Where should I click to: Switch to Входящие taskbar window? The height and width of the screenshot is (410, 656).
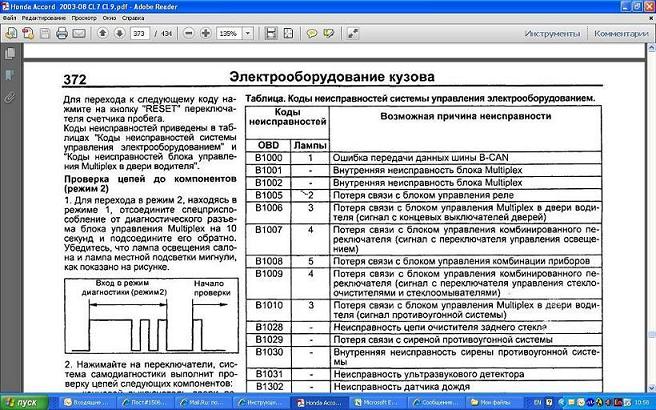[x=87, y=402]
